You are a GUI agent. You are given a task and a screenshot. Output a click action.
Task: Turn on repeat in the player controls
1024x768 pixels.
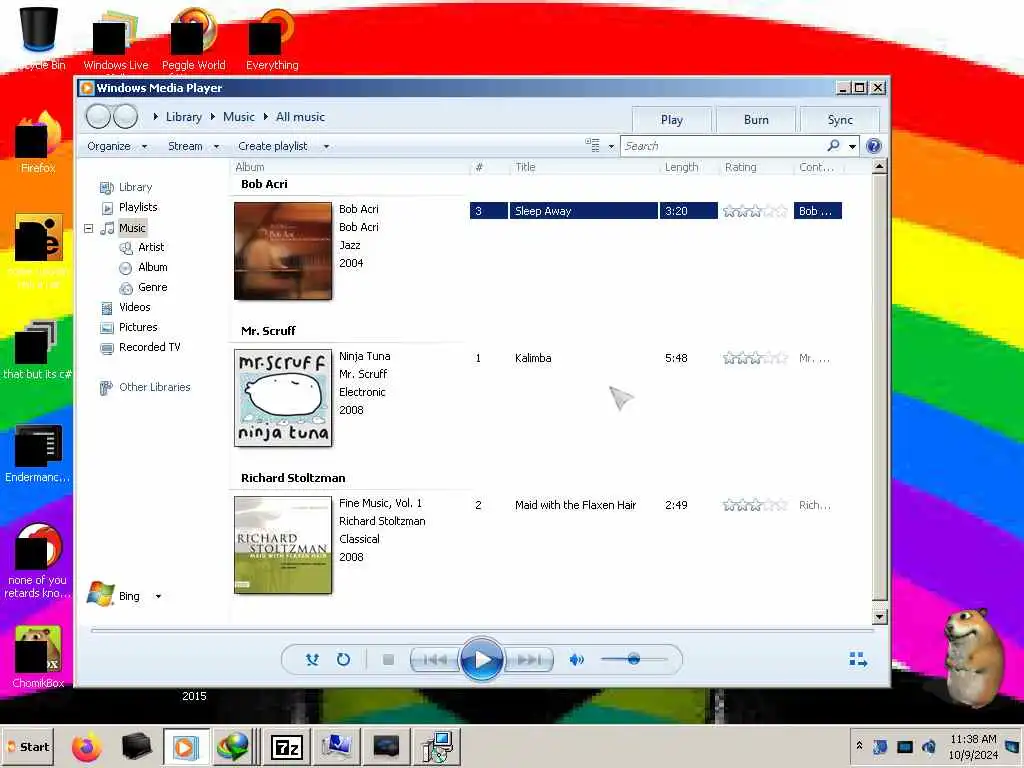[344, 660]
